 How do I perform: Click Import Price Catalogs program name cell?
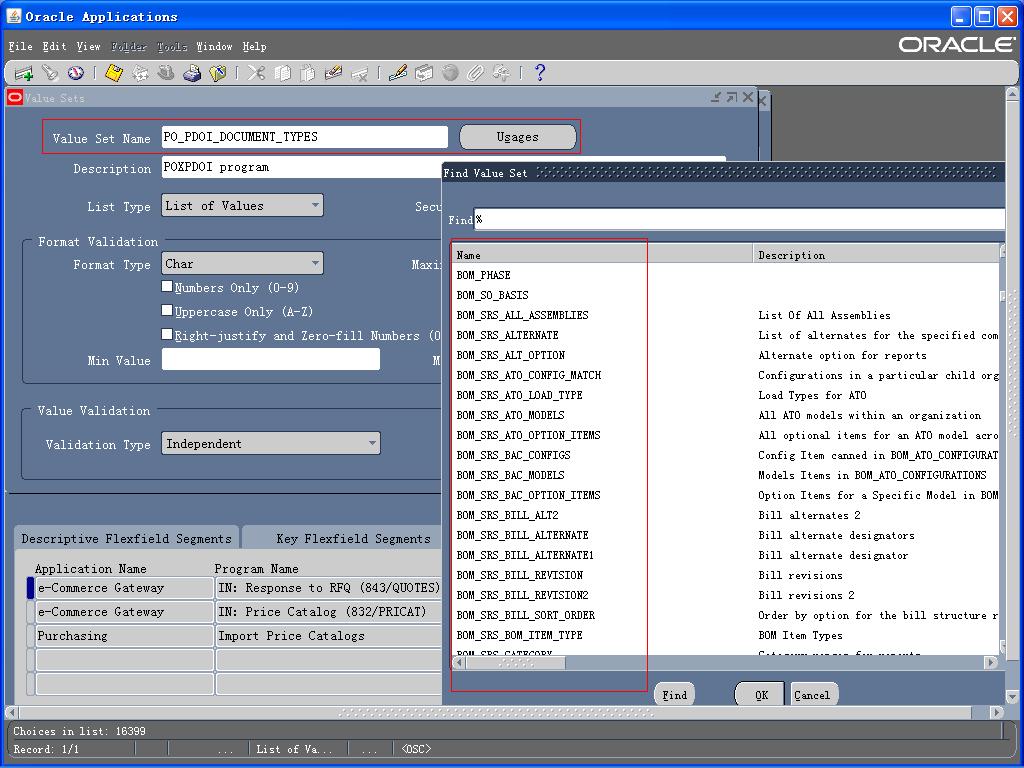(x=329, y=635)
